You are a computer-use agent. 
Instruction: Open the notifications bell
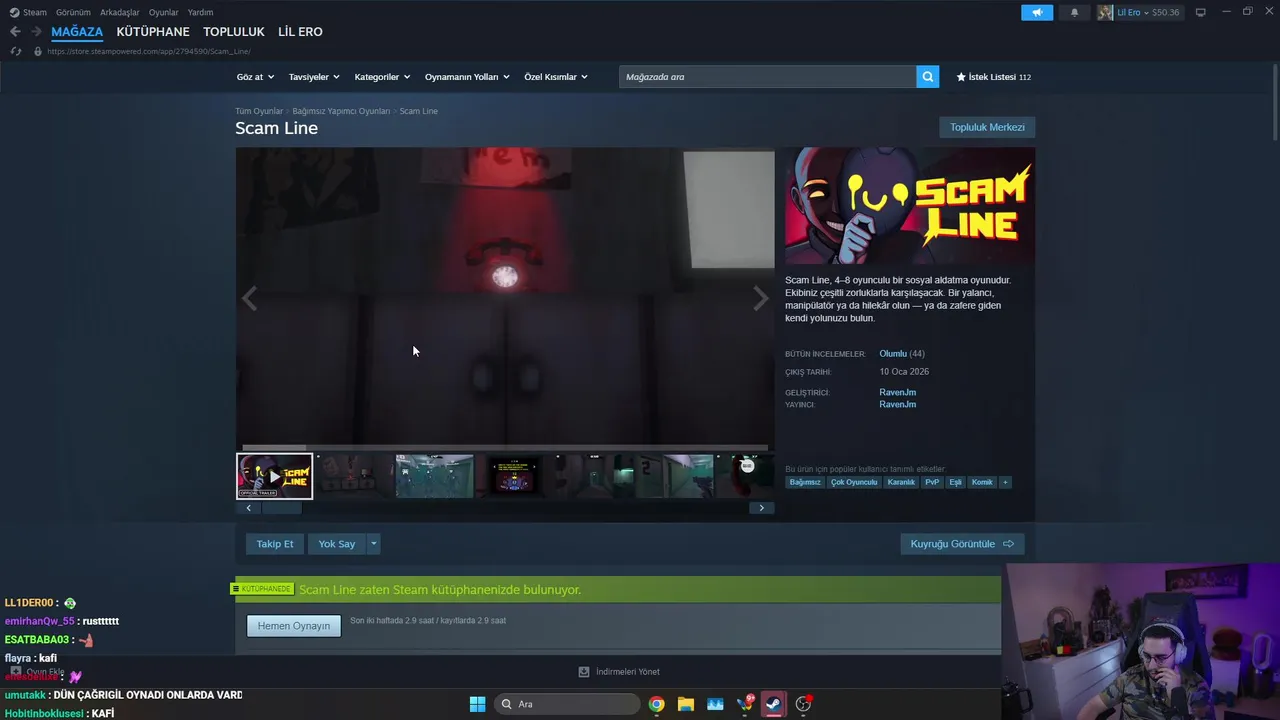(1075, 12)
